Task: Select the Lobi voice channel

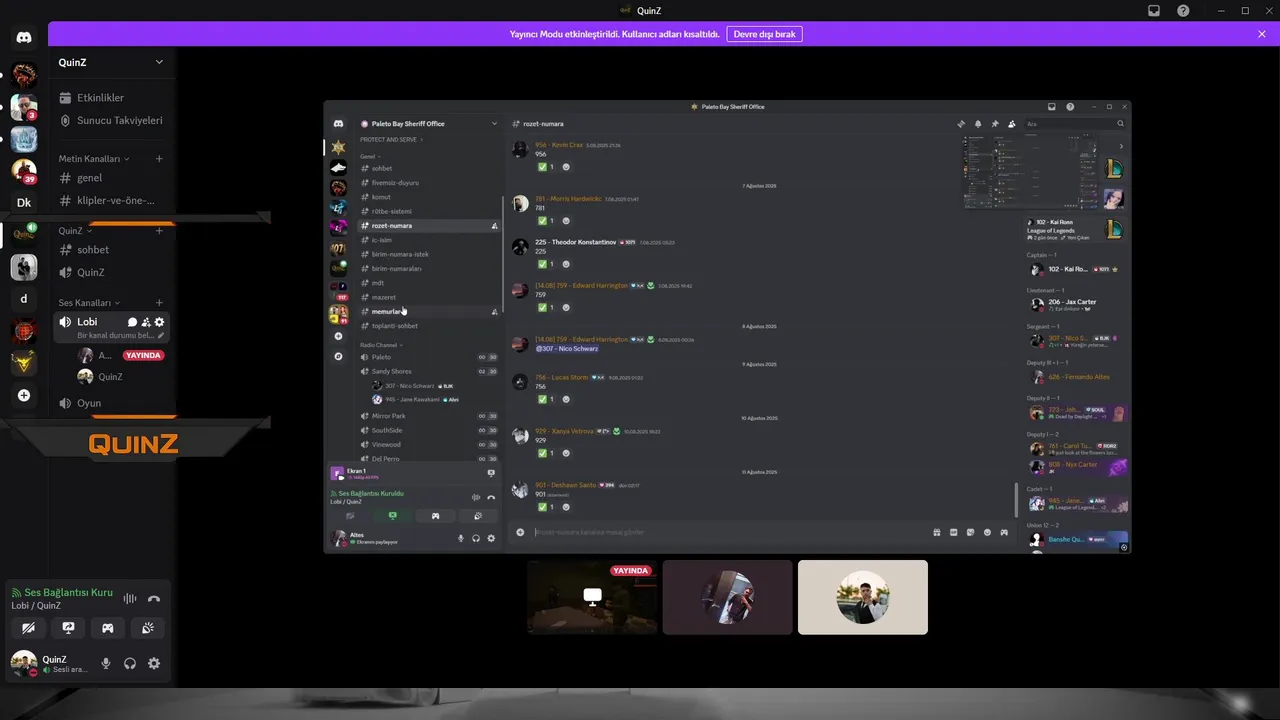Action: point(112,327)
